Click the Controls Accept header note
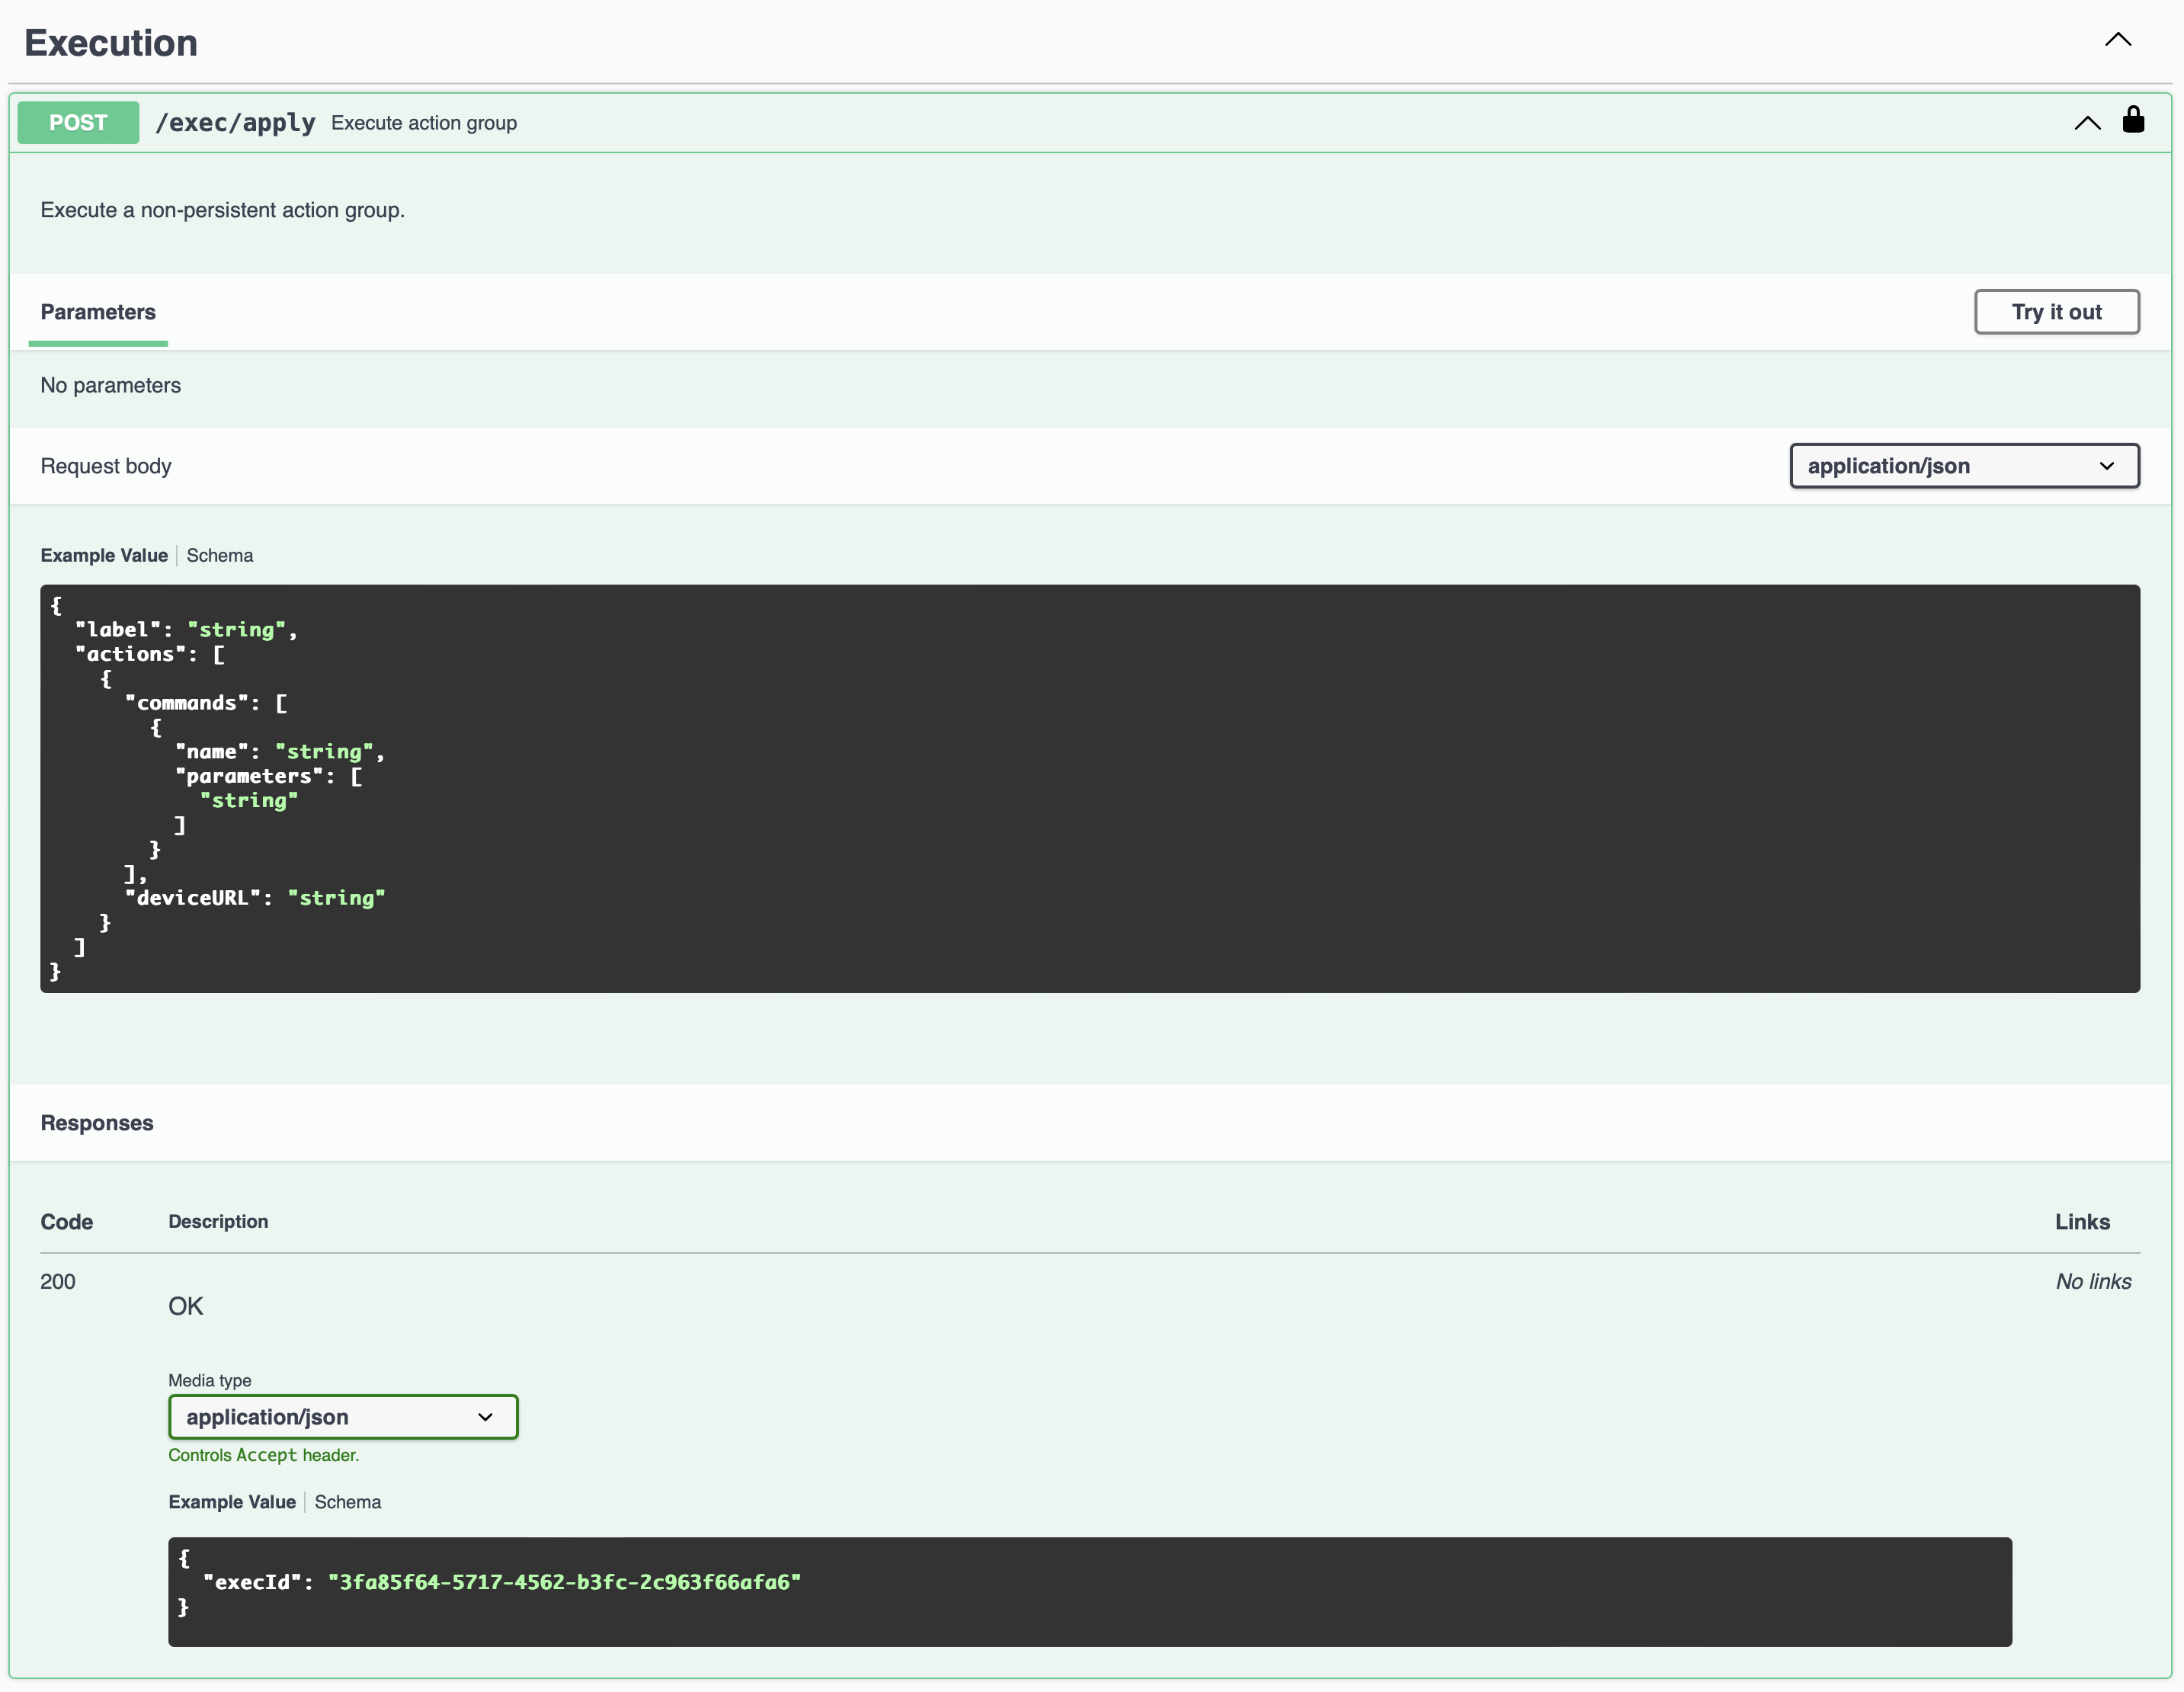The width and height of the screenshot is (2184, 1692). (x=263, y=1456)
